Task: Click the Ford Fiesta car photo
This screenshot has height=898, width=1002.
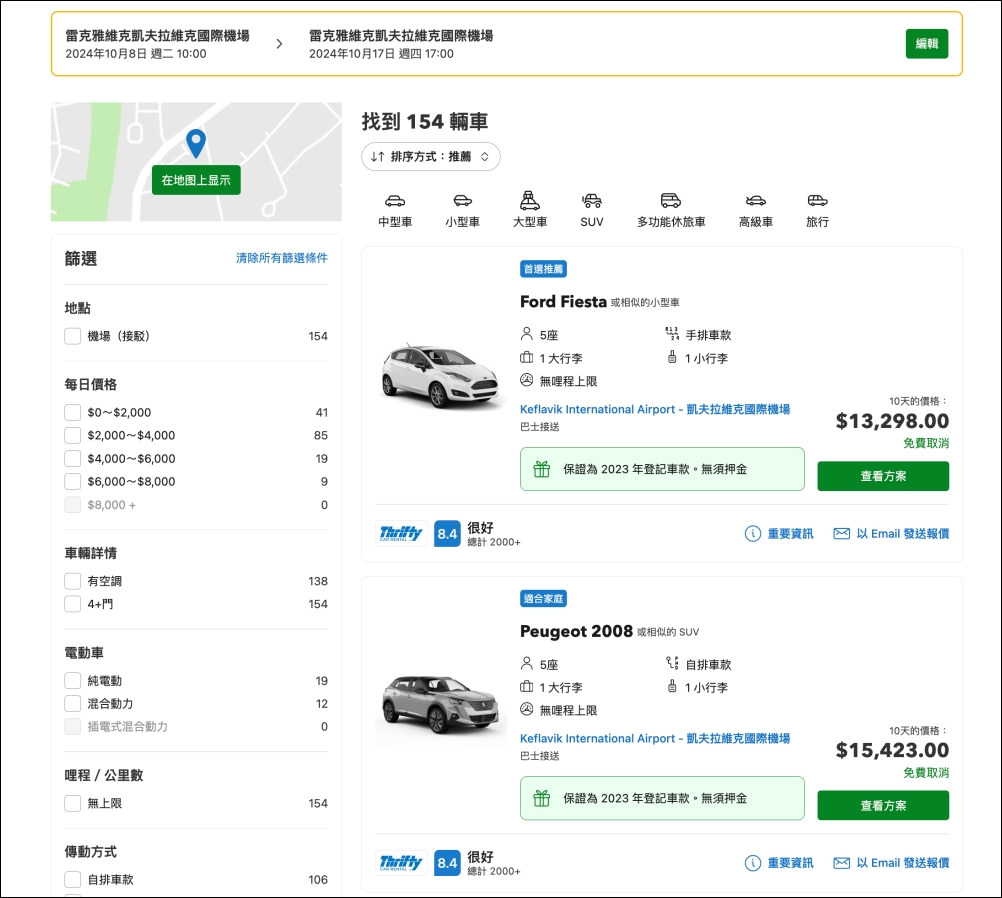Action: click(x=440, y=376)
